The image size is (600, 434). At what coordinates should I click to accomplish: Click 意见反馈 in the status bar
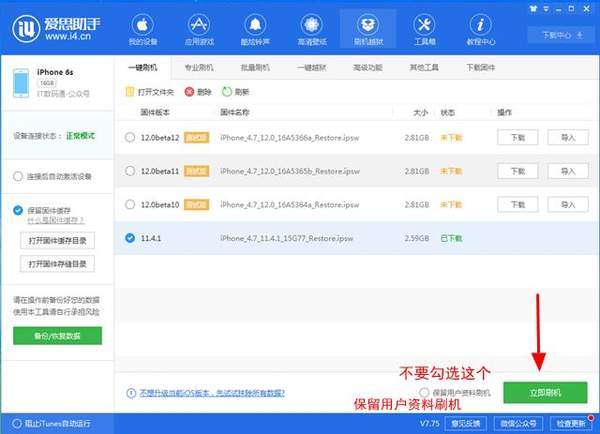[x=466, y=424]
